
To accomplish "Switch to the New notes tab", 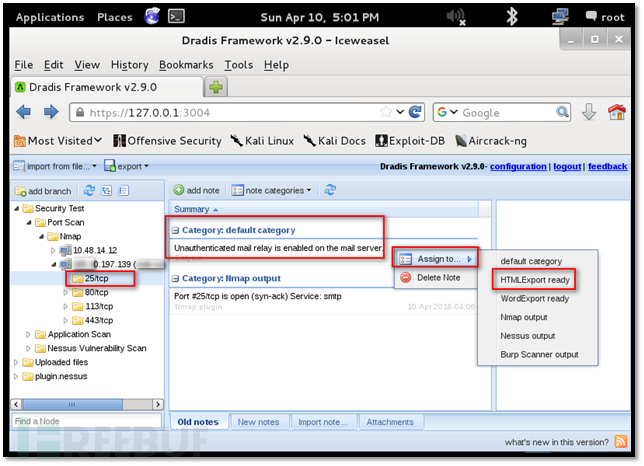I will 258,422.
